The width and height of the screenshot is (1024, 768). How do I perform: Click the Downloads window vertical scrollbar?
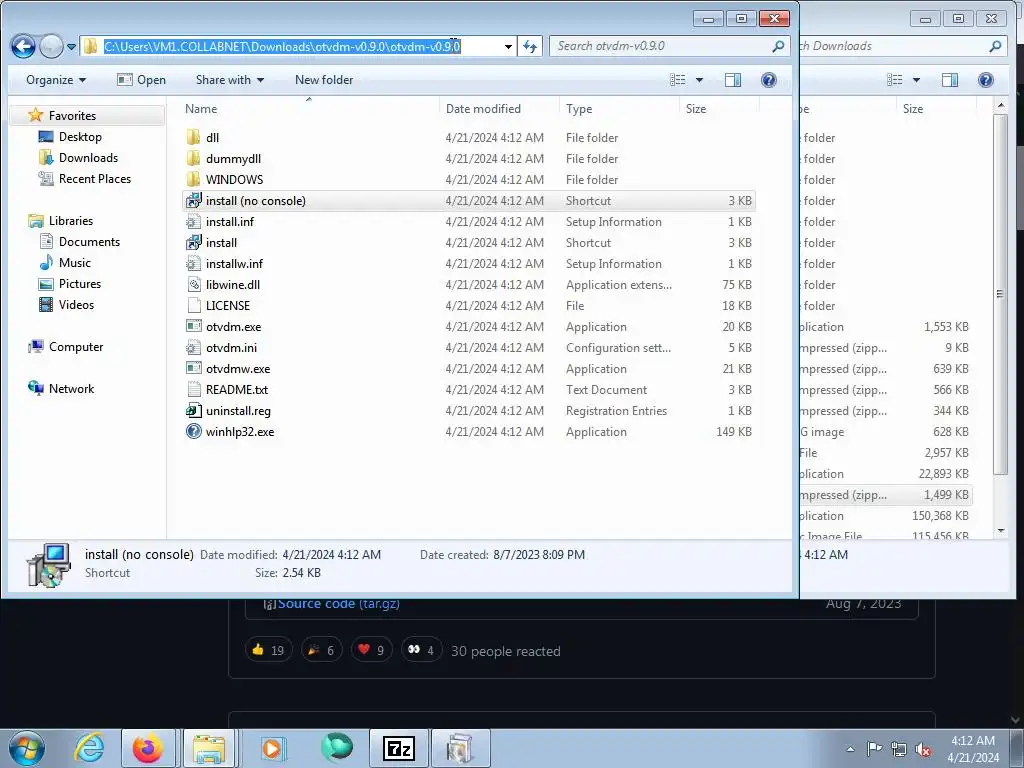(1000, 294)
